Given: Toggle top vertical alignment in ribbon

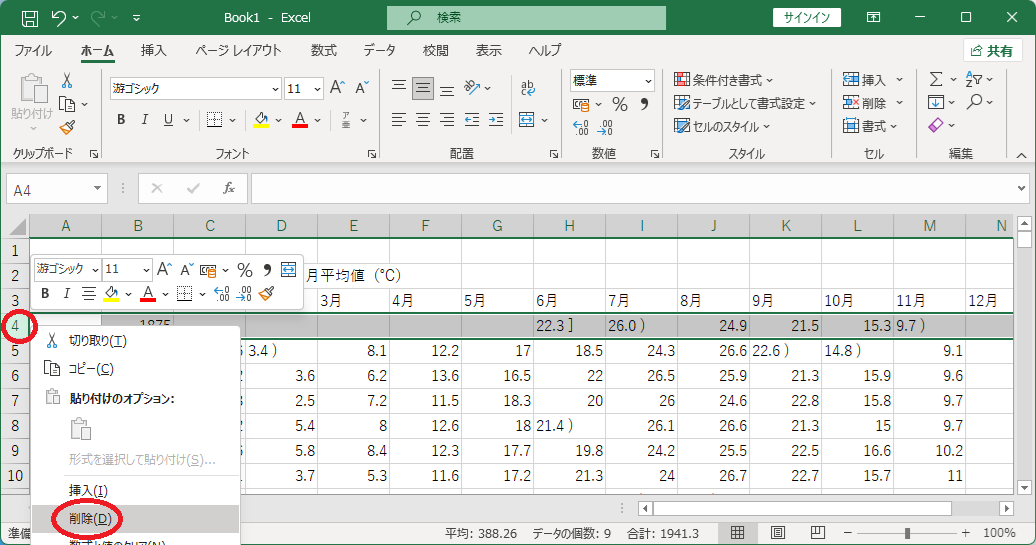Looking at the screenshot, I should tap(398, 88).
